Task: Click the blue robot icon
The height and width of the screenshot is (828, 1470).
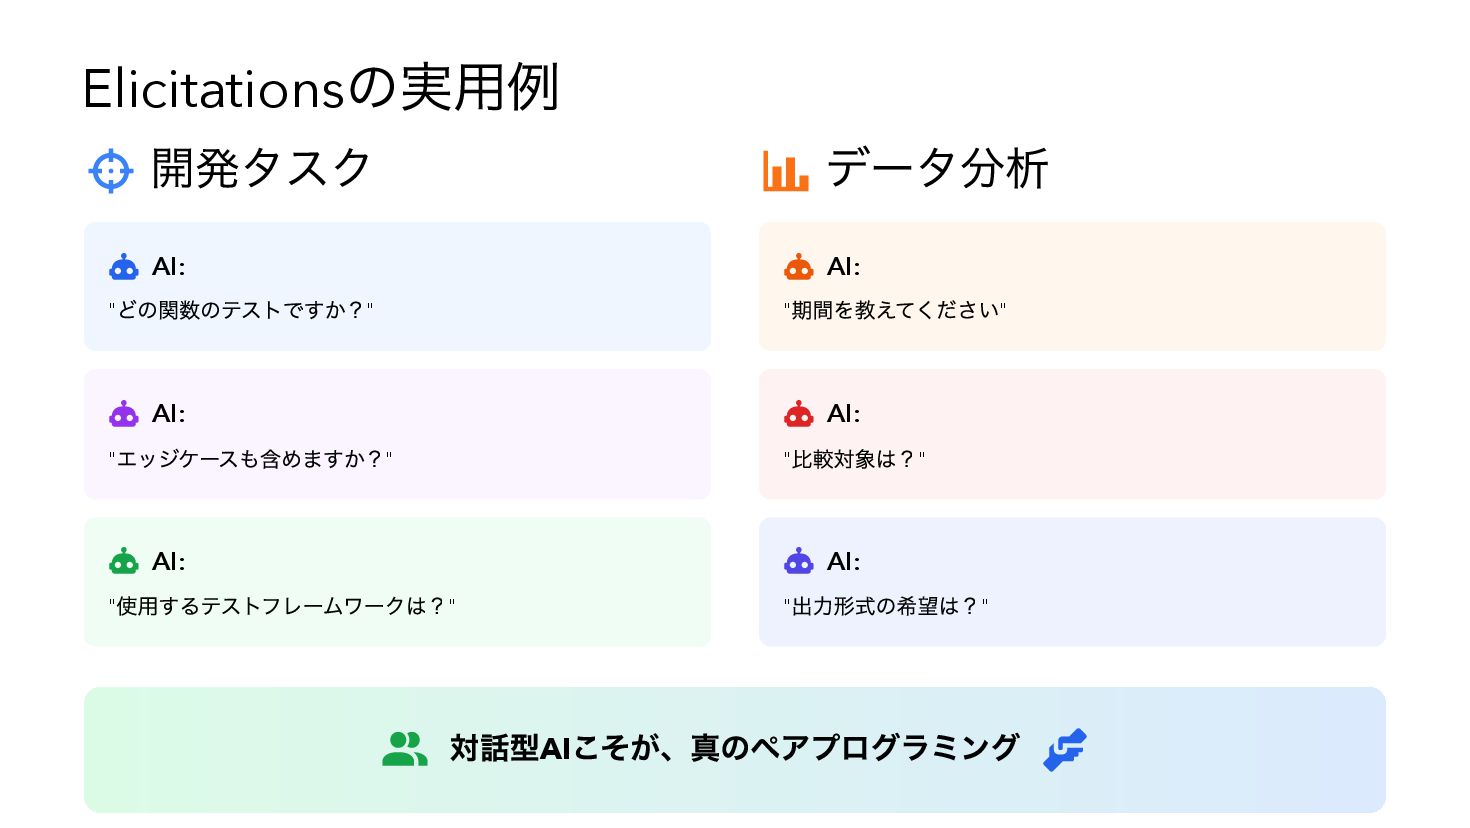Action: 124,267
